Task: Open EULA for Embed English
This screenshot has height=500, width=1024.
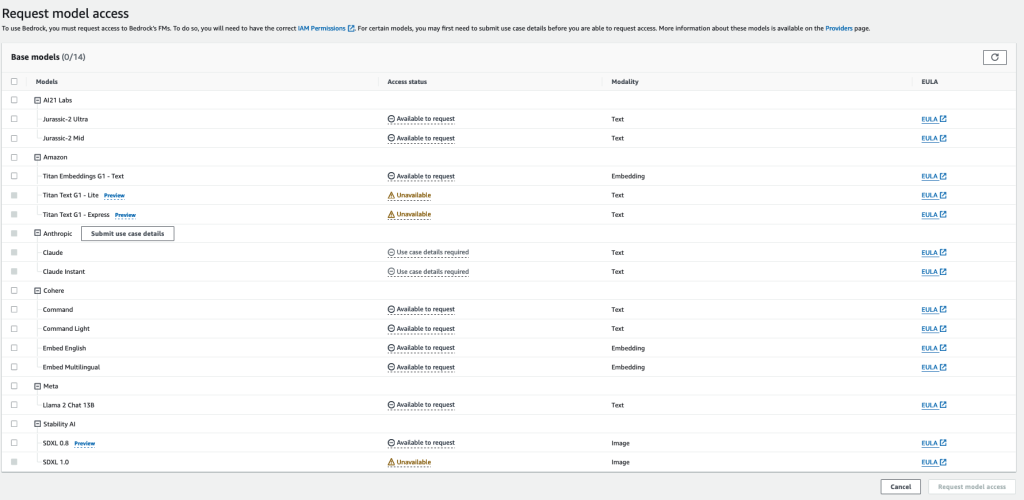Action: tap(934, 348)
